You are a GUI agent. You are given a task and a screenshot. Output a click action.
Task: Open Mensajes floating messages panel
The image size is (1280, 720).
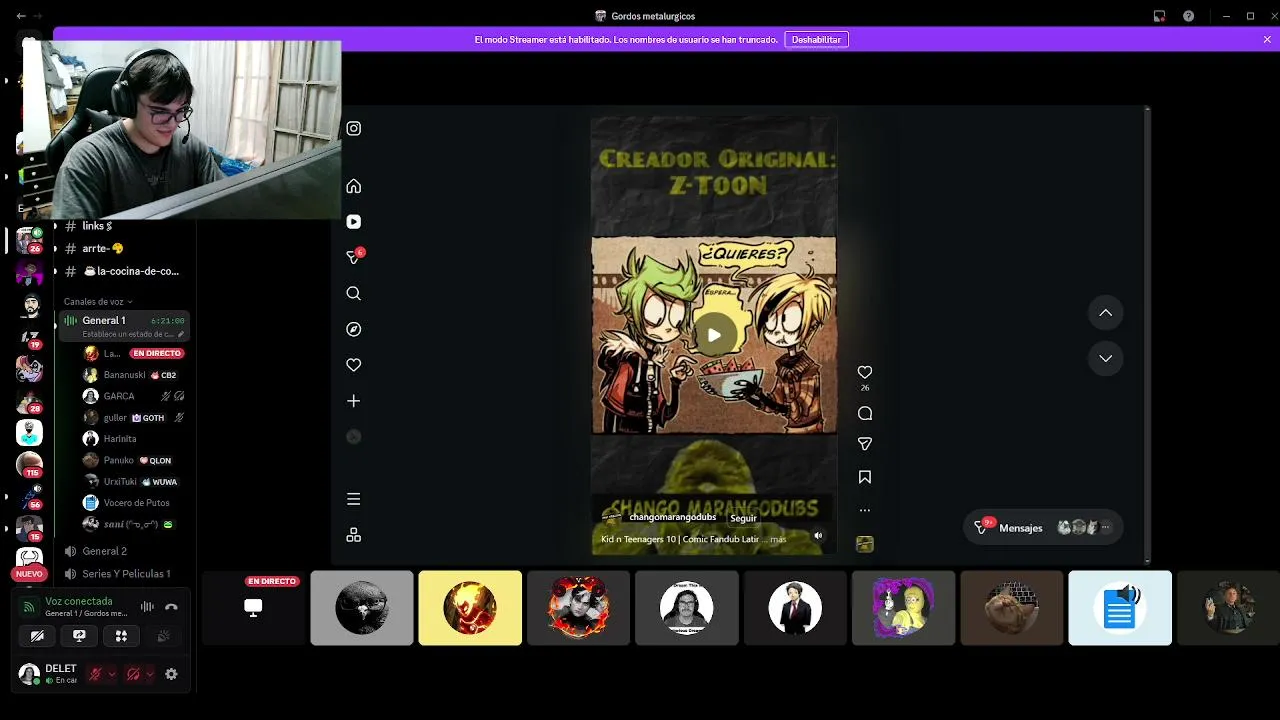[1043, 528]
